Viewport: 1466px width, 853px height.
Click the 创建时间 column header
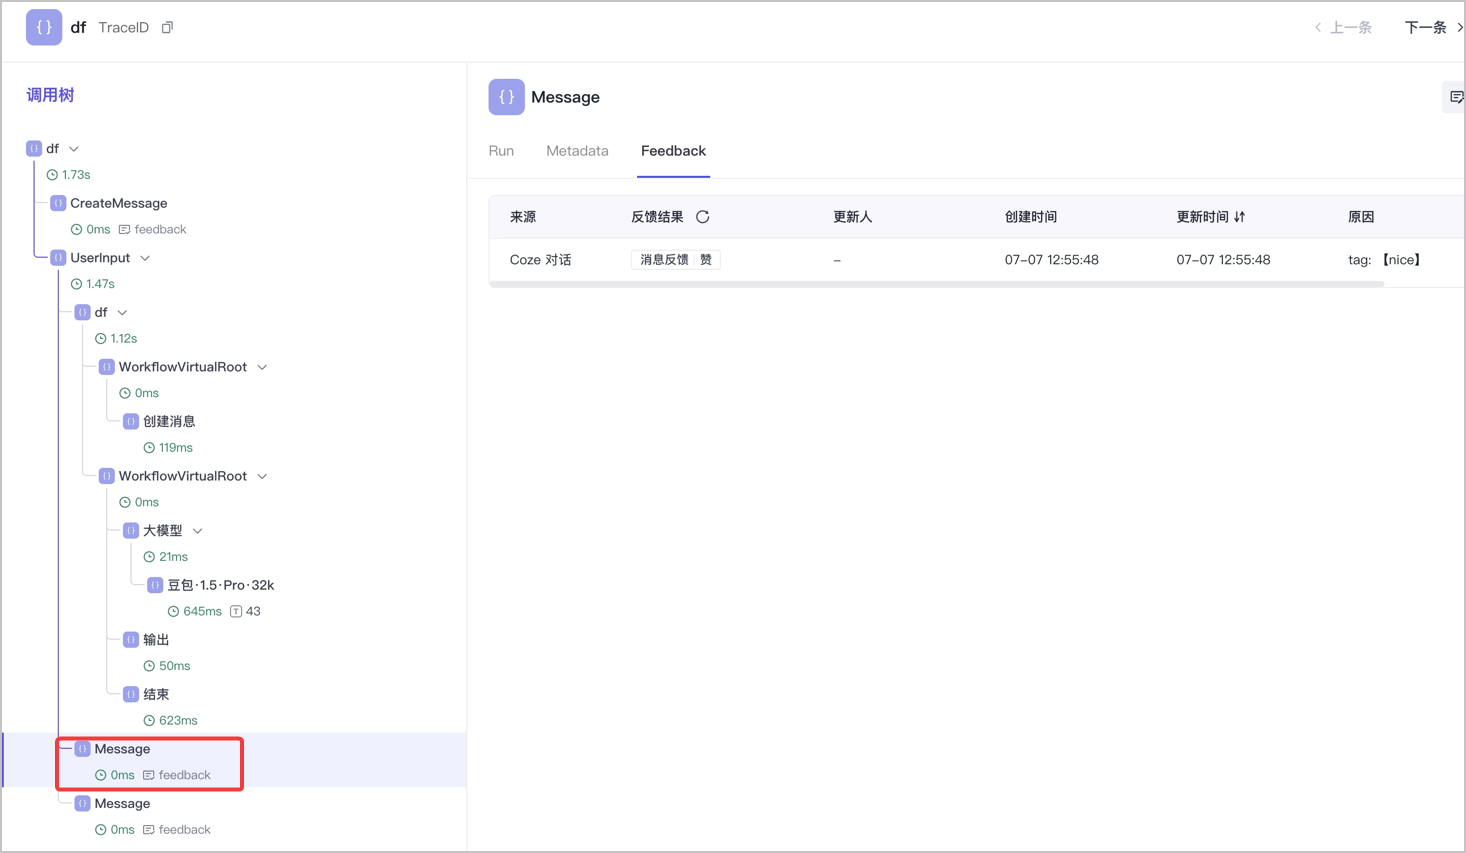(1031, 217)
